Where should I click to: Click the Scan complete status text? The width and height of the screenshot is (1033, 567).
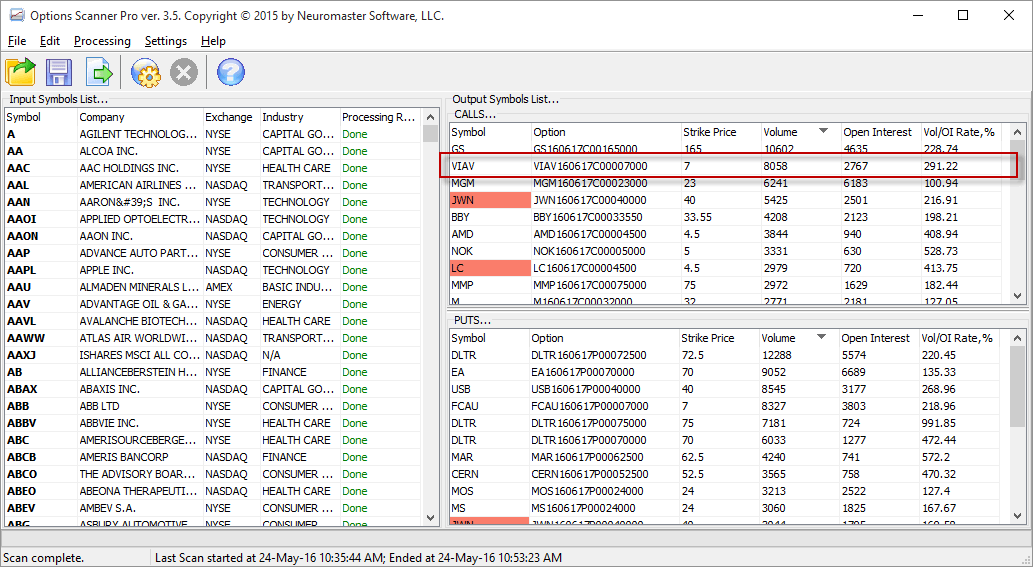(x=44, y=558)
